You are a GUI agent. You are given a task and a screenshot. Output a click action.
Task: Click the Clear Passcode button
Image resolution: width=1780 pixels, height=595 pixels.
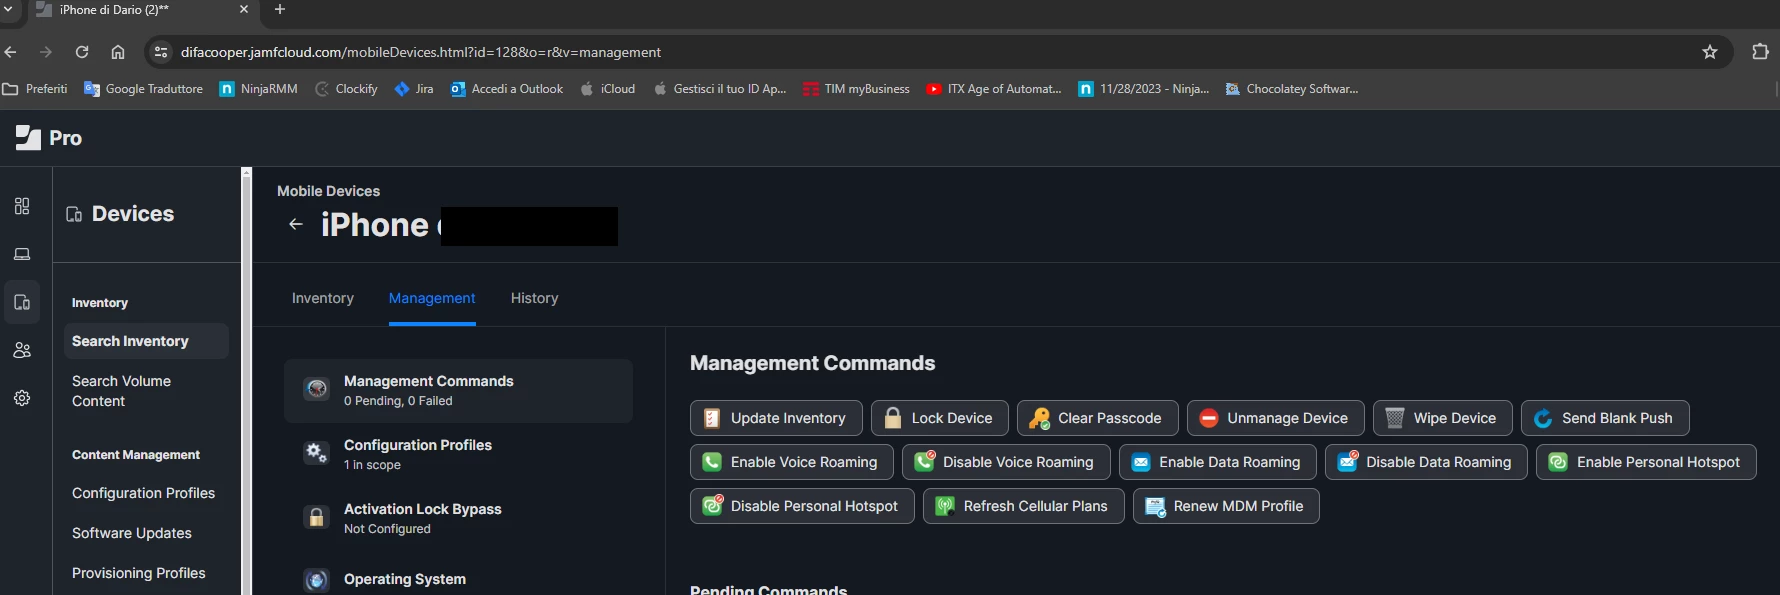click(1097, 418)
